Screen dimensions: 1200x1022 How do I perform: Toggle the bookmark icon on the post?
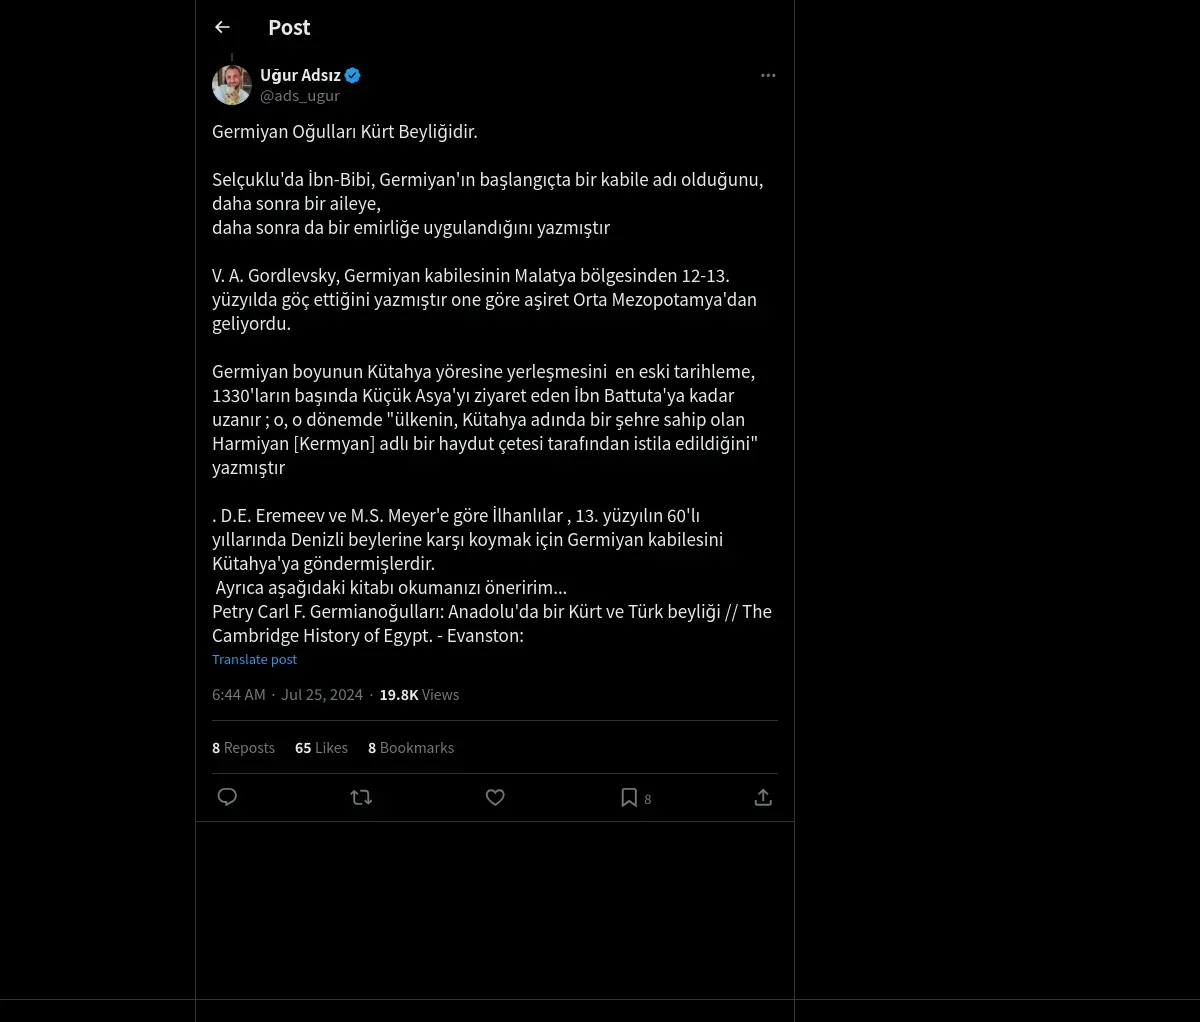[x=629, y=797]
